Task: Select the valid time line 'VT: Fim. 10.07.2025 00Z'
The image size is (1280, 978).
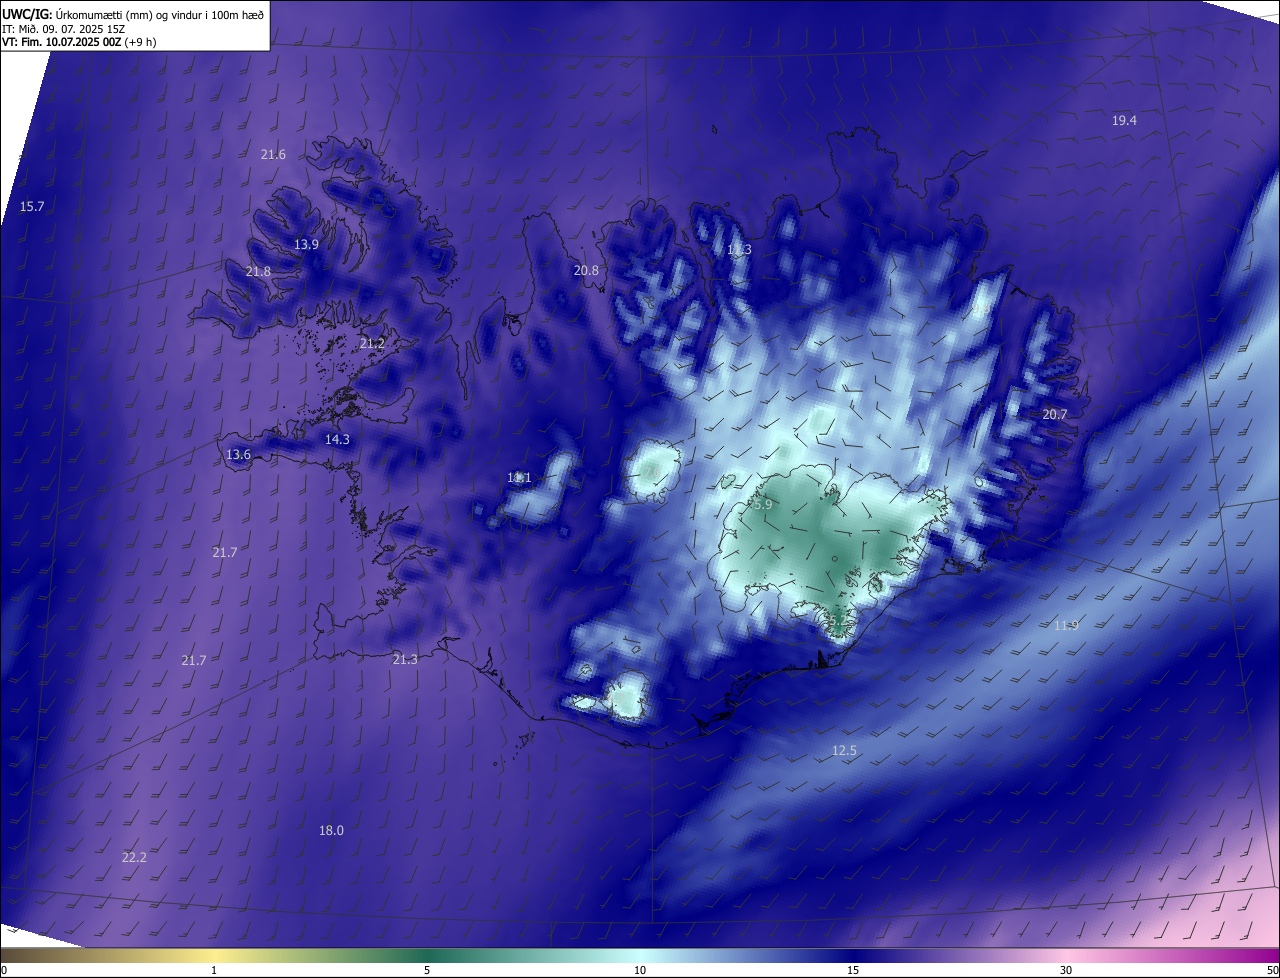Action: [61, 42]
